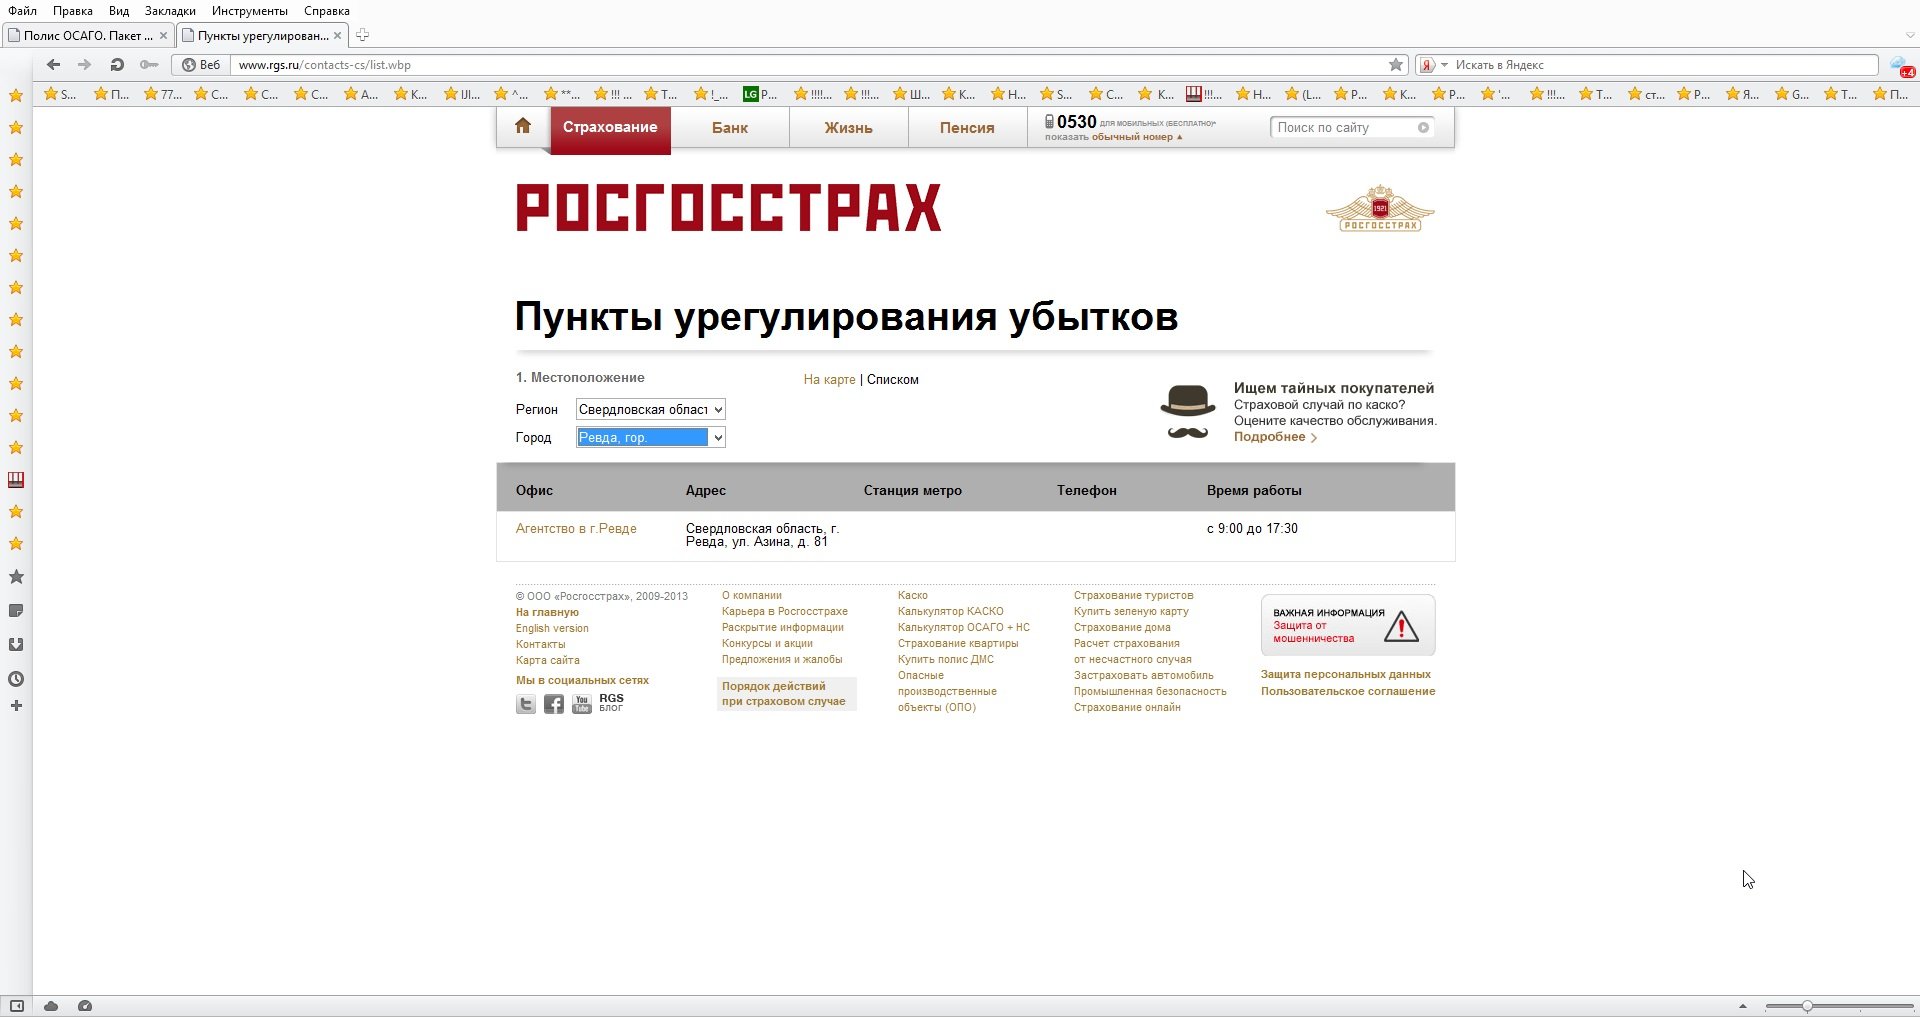Viewport: 1920px width, 1017px height.
Task: Open the Агентство в г.Ревде link
Action: [576, 529]
